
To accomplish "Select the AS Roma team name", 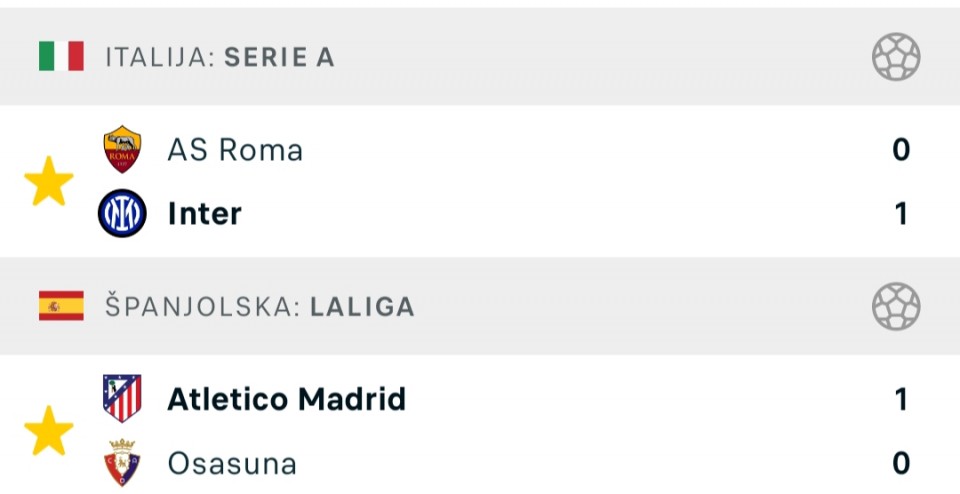I will coord(235,150).
